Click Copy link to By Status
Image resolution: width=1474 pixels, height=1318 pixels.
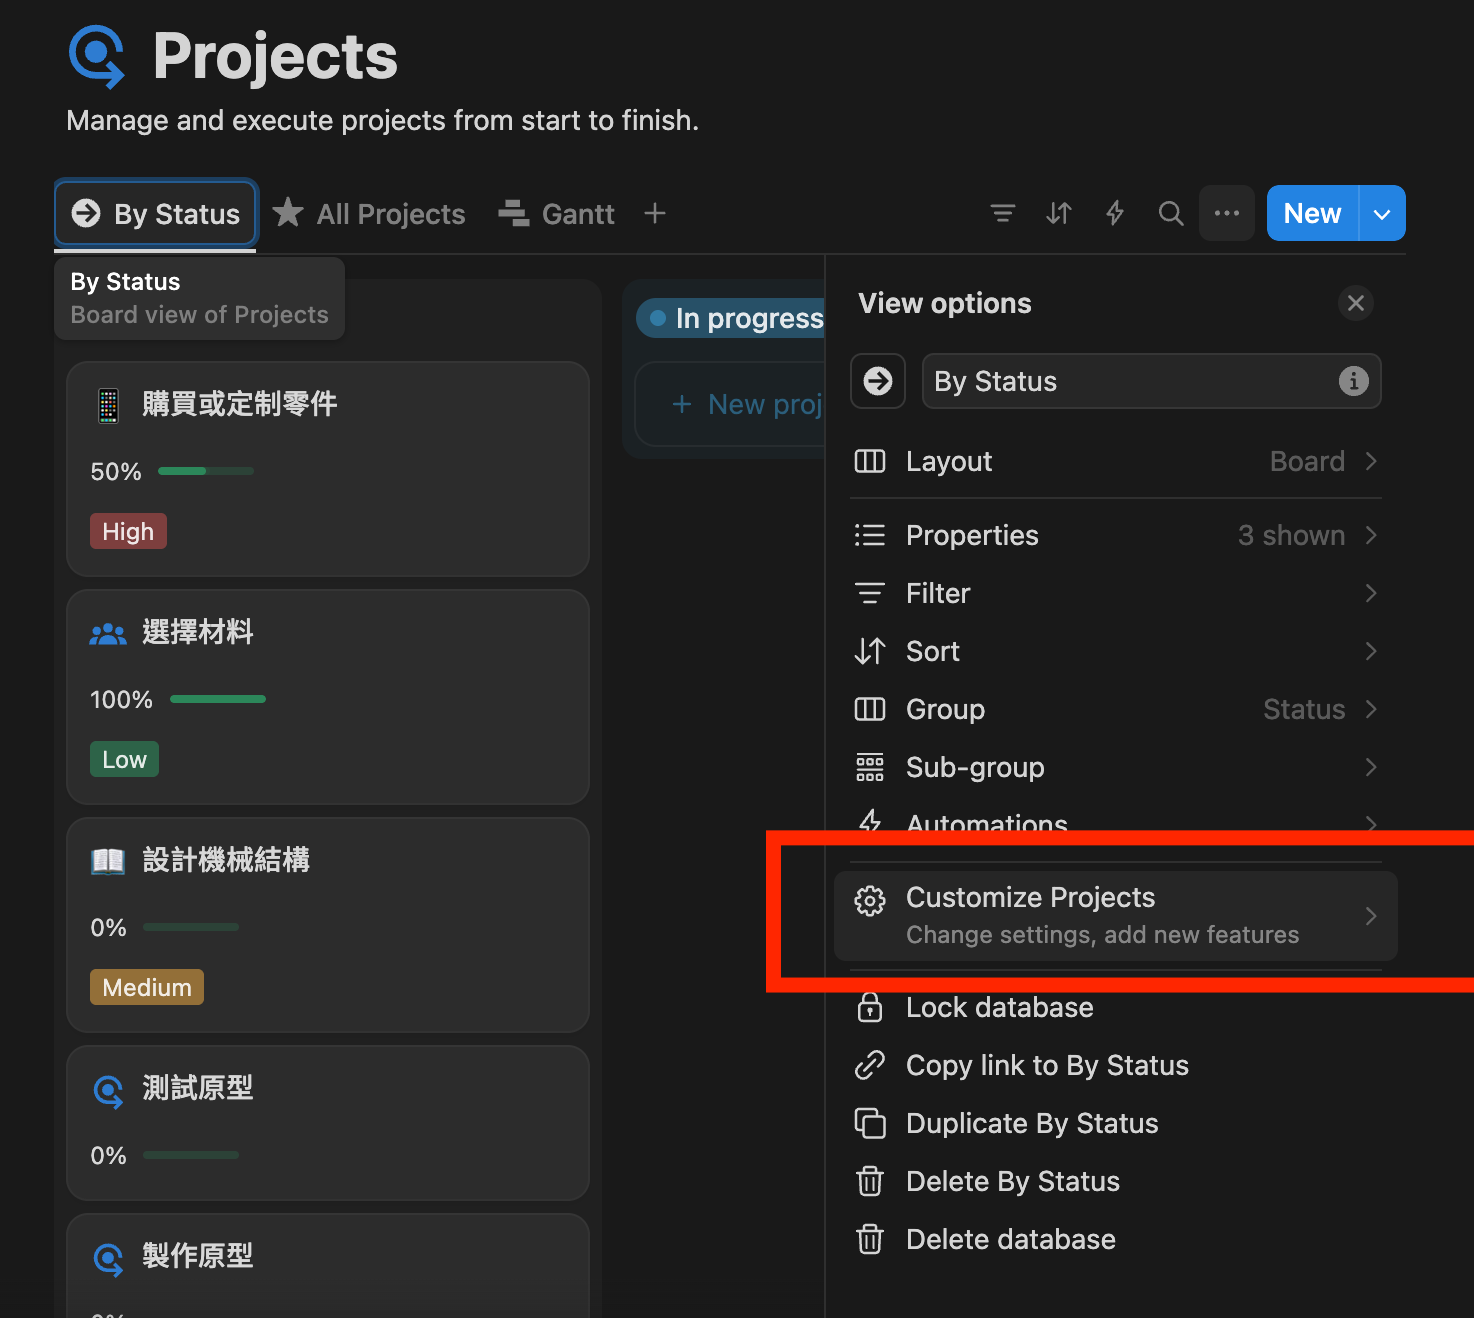(1046, 1065)
